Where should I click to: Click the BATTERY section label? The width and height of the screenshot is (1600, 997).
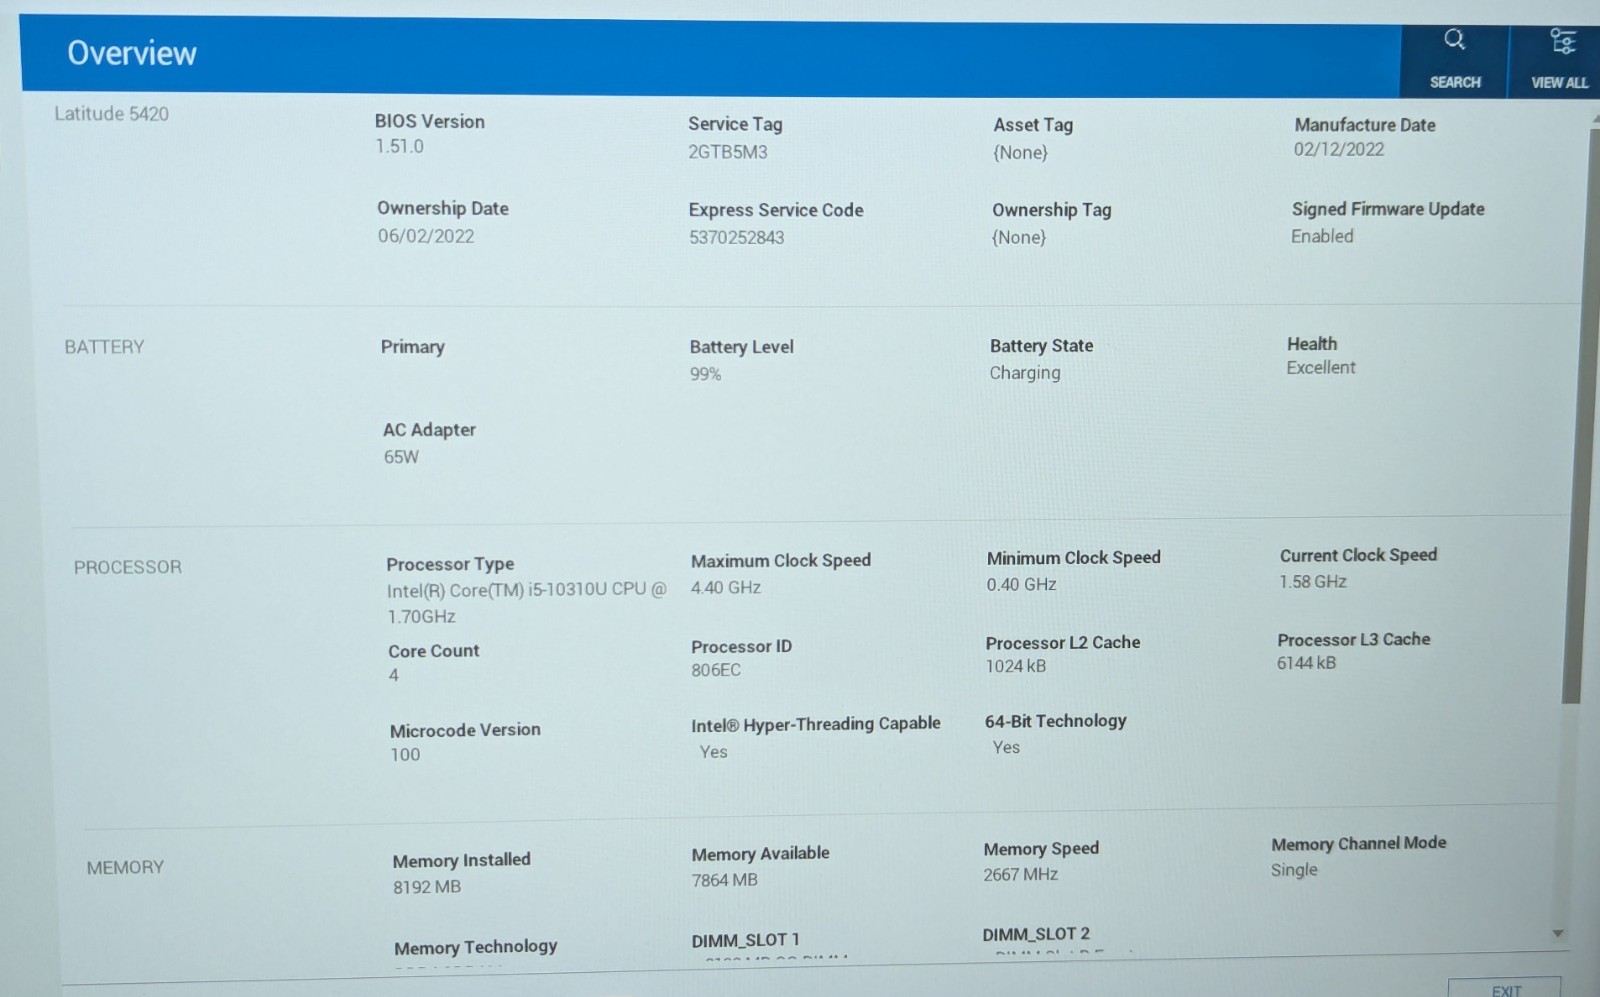[x=104, y=347]
